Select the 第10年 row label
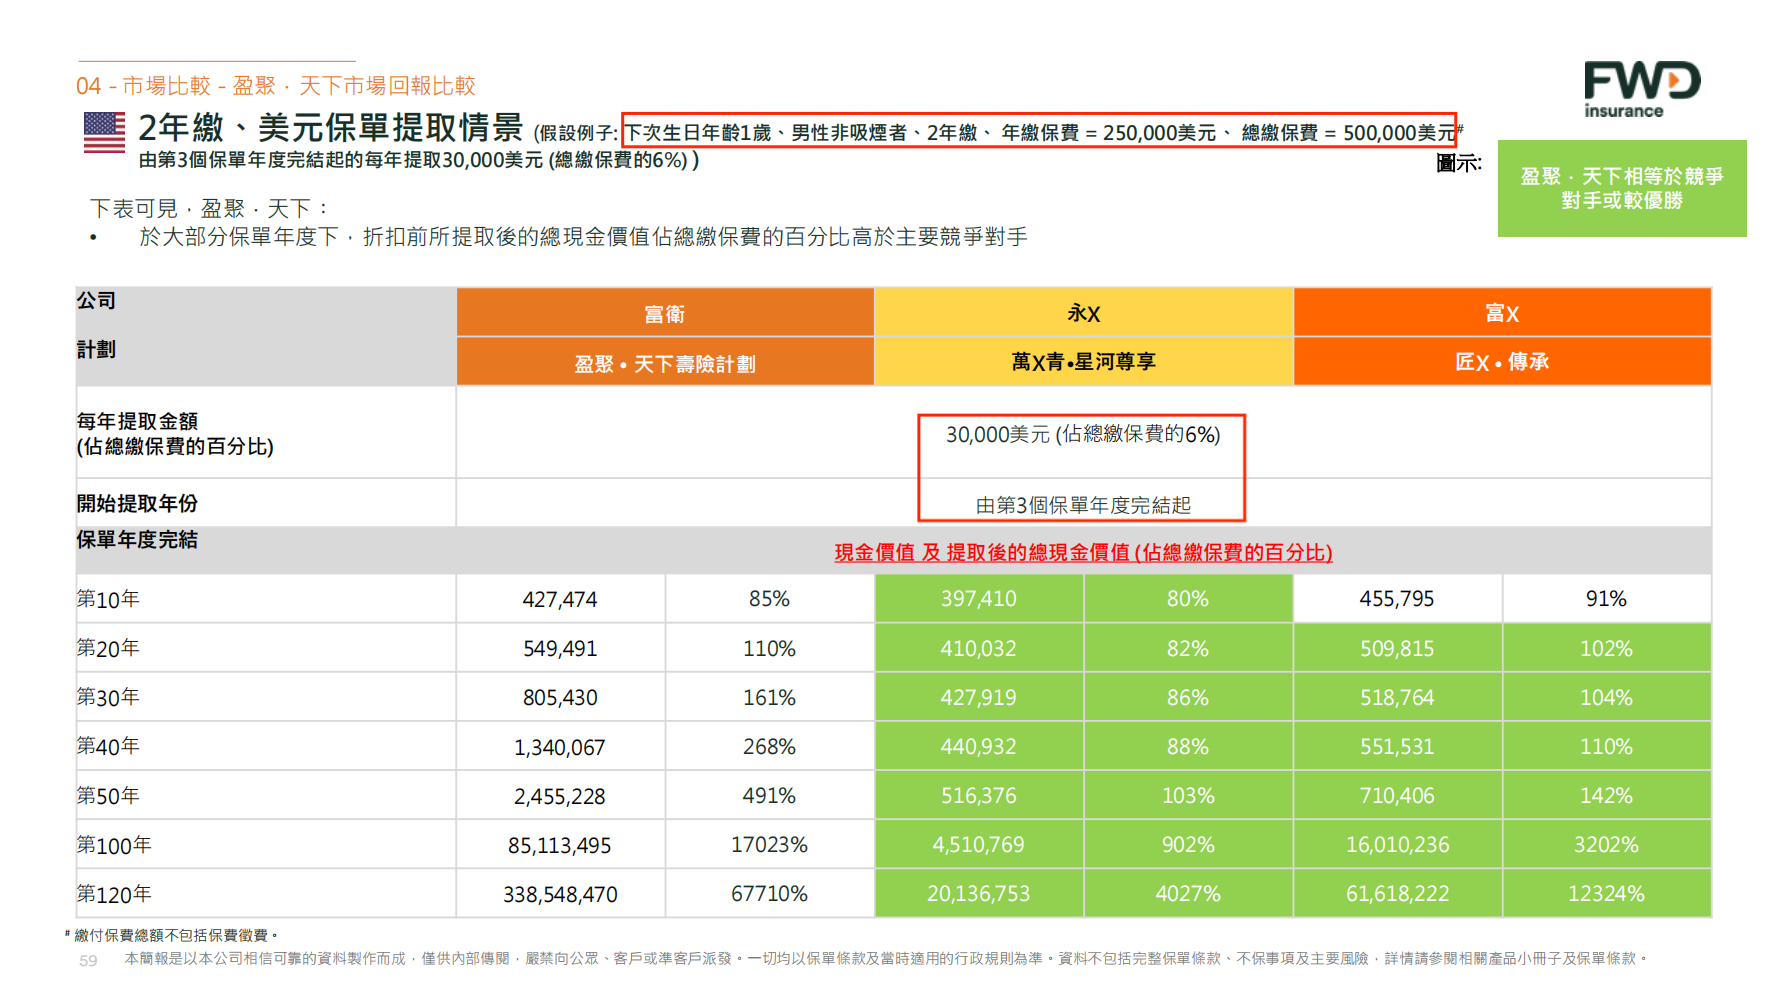The image size is (1778, 1000). point(108,599)
